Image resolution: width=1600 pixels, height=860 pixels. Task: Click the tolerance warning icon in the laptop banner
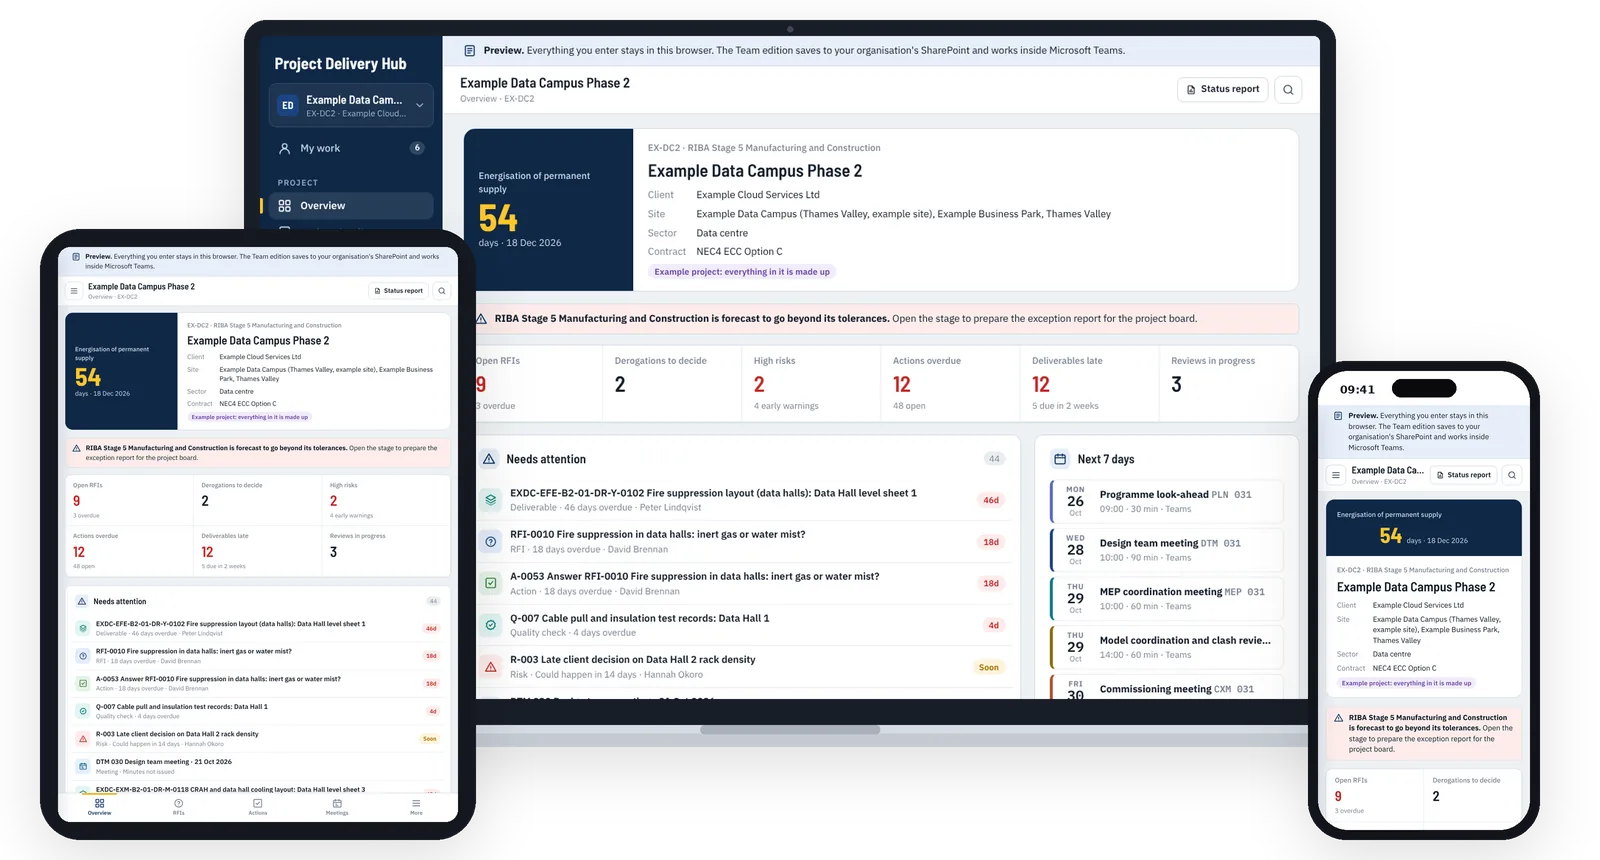481,319
